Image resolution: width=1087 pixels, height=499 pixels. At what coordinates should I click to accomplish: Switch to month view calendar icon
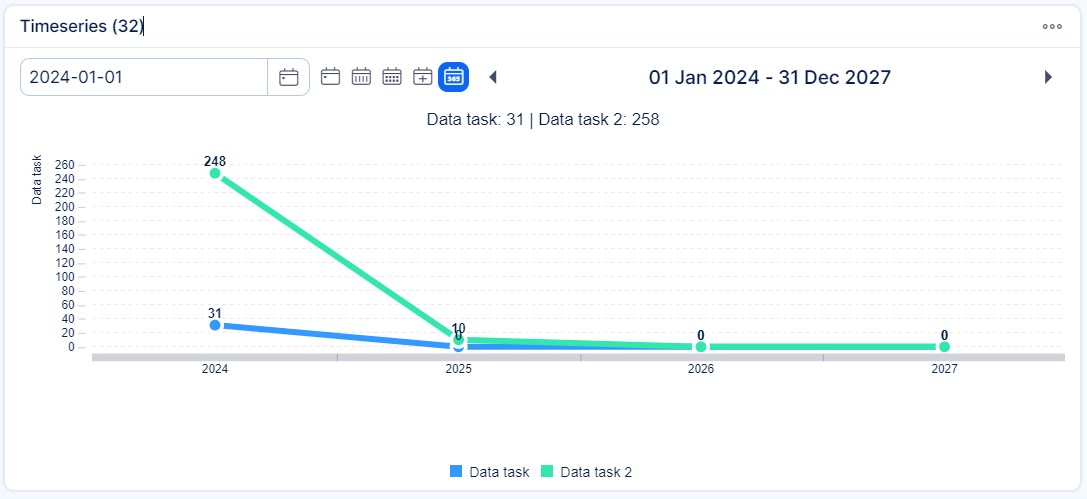click(393, 76)
